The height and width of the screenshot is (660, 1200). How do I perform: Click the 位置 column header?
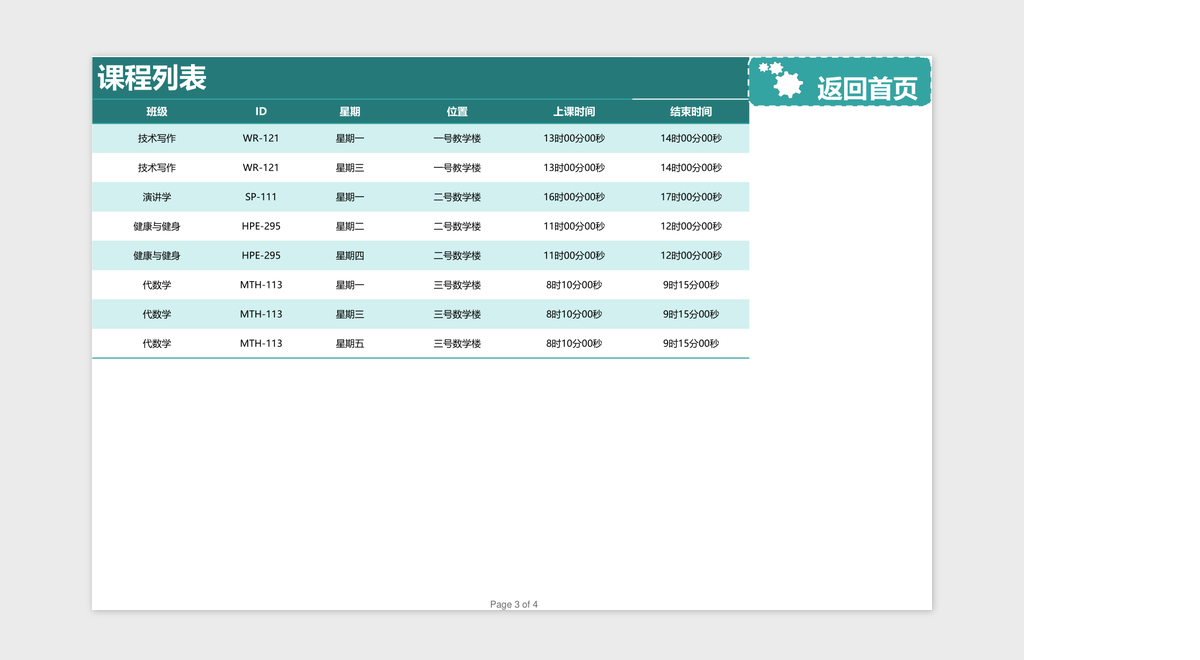pyautogui.click(x=457, y=112)
